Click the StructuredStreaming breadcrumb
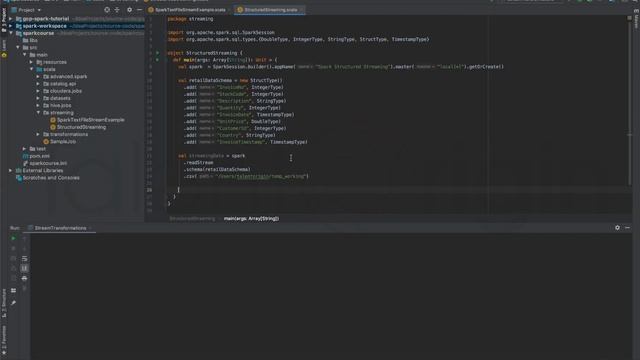 click(x=192, y=219)
